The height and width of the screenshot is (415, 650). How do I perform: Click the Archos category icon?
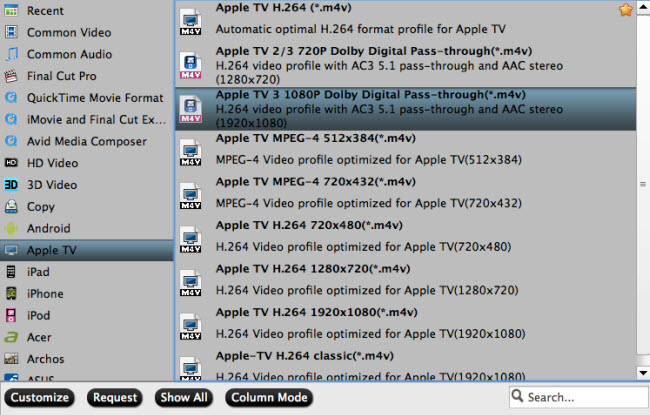(11, 359)
